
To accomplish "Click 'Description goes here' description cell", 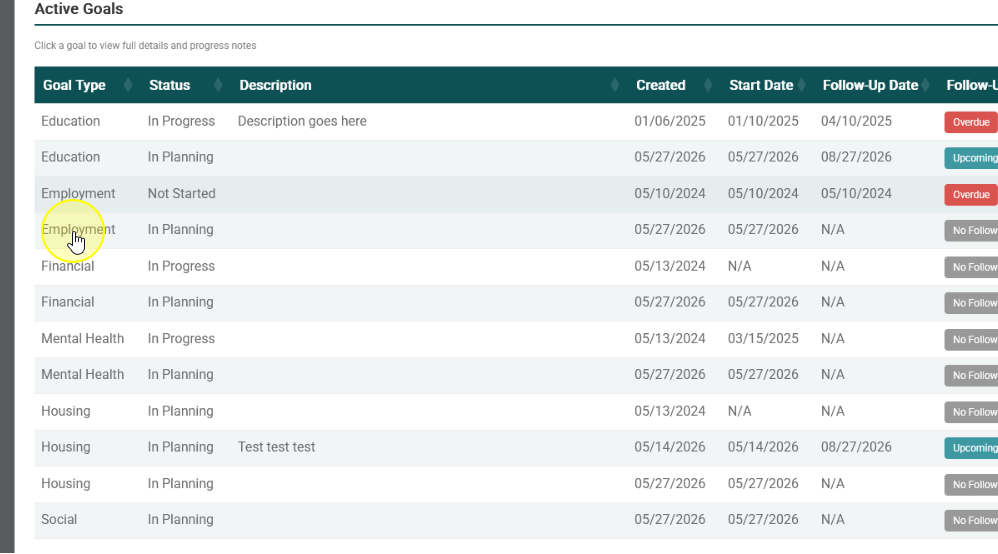I will [x=302, y=121].
